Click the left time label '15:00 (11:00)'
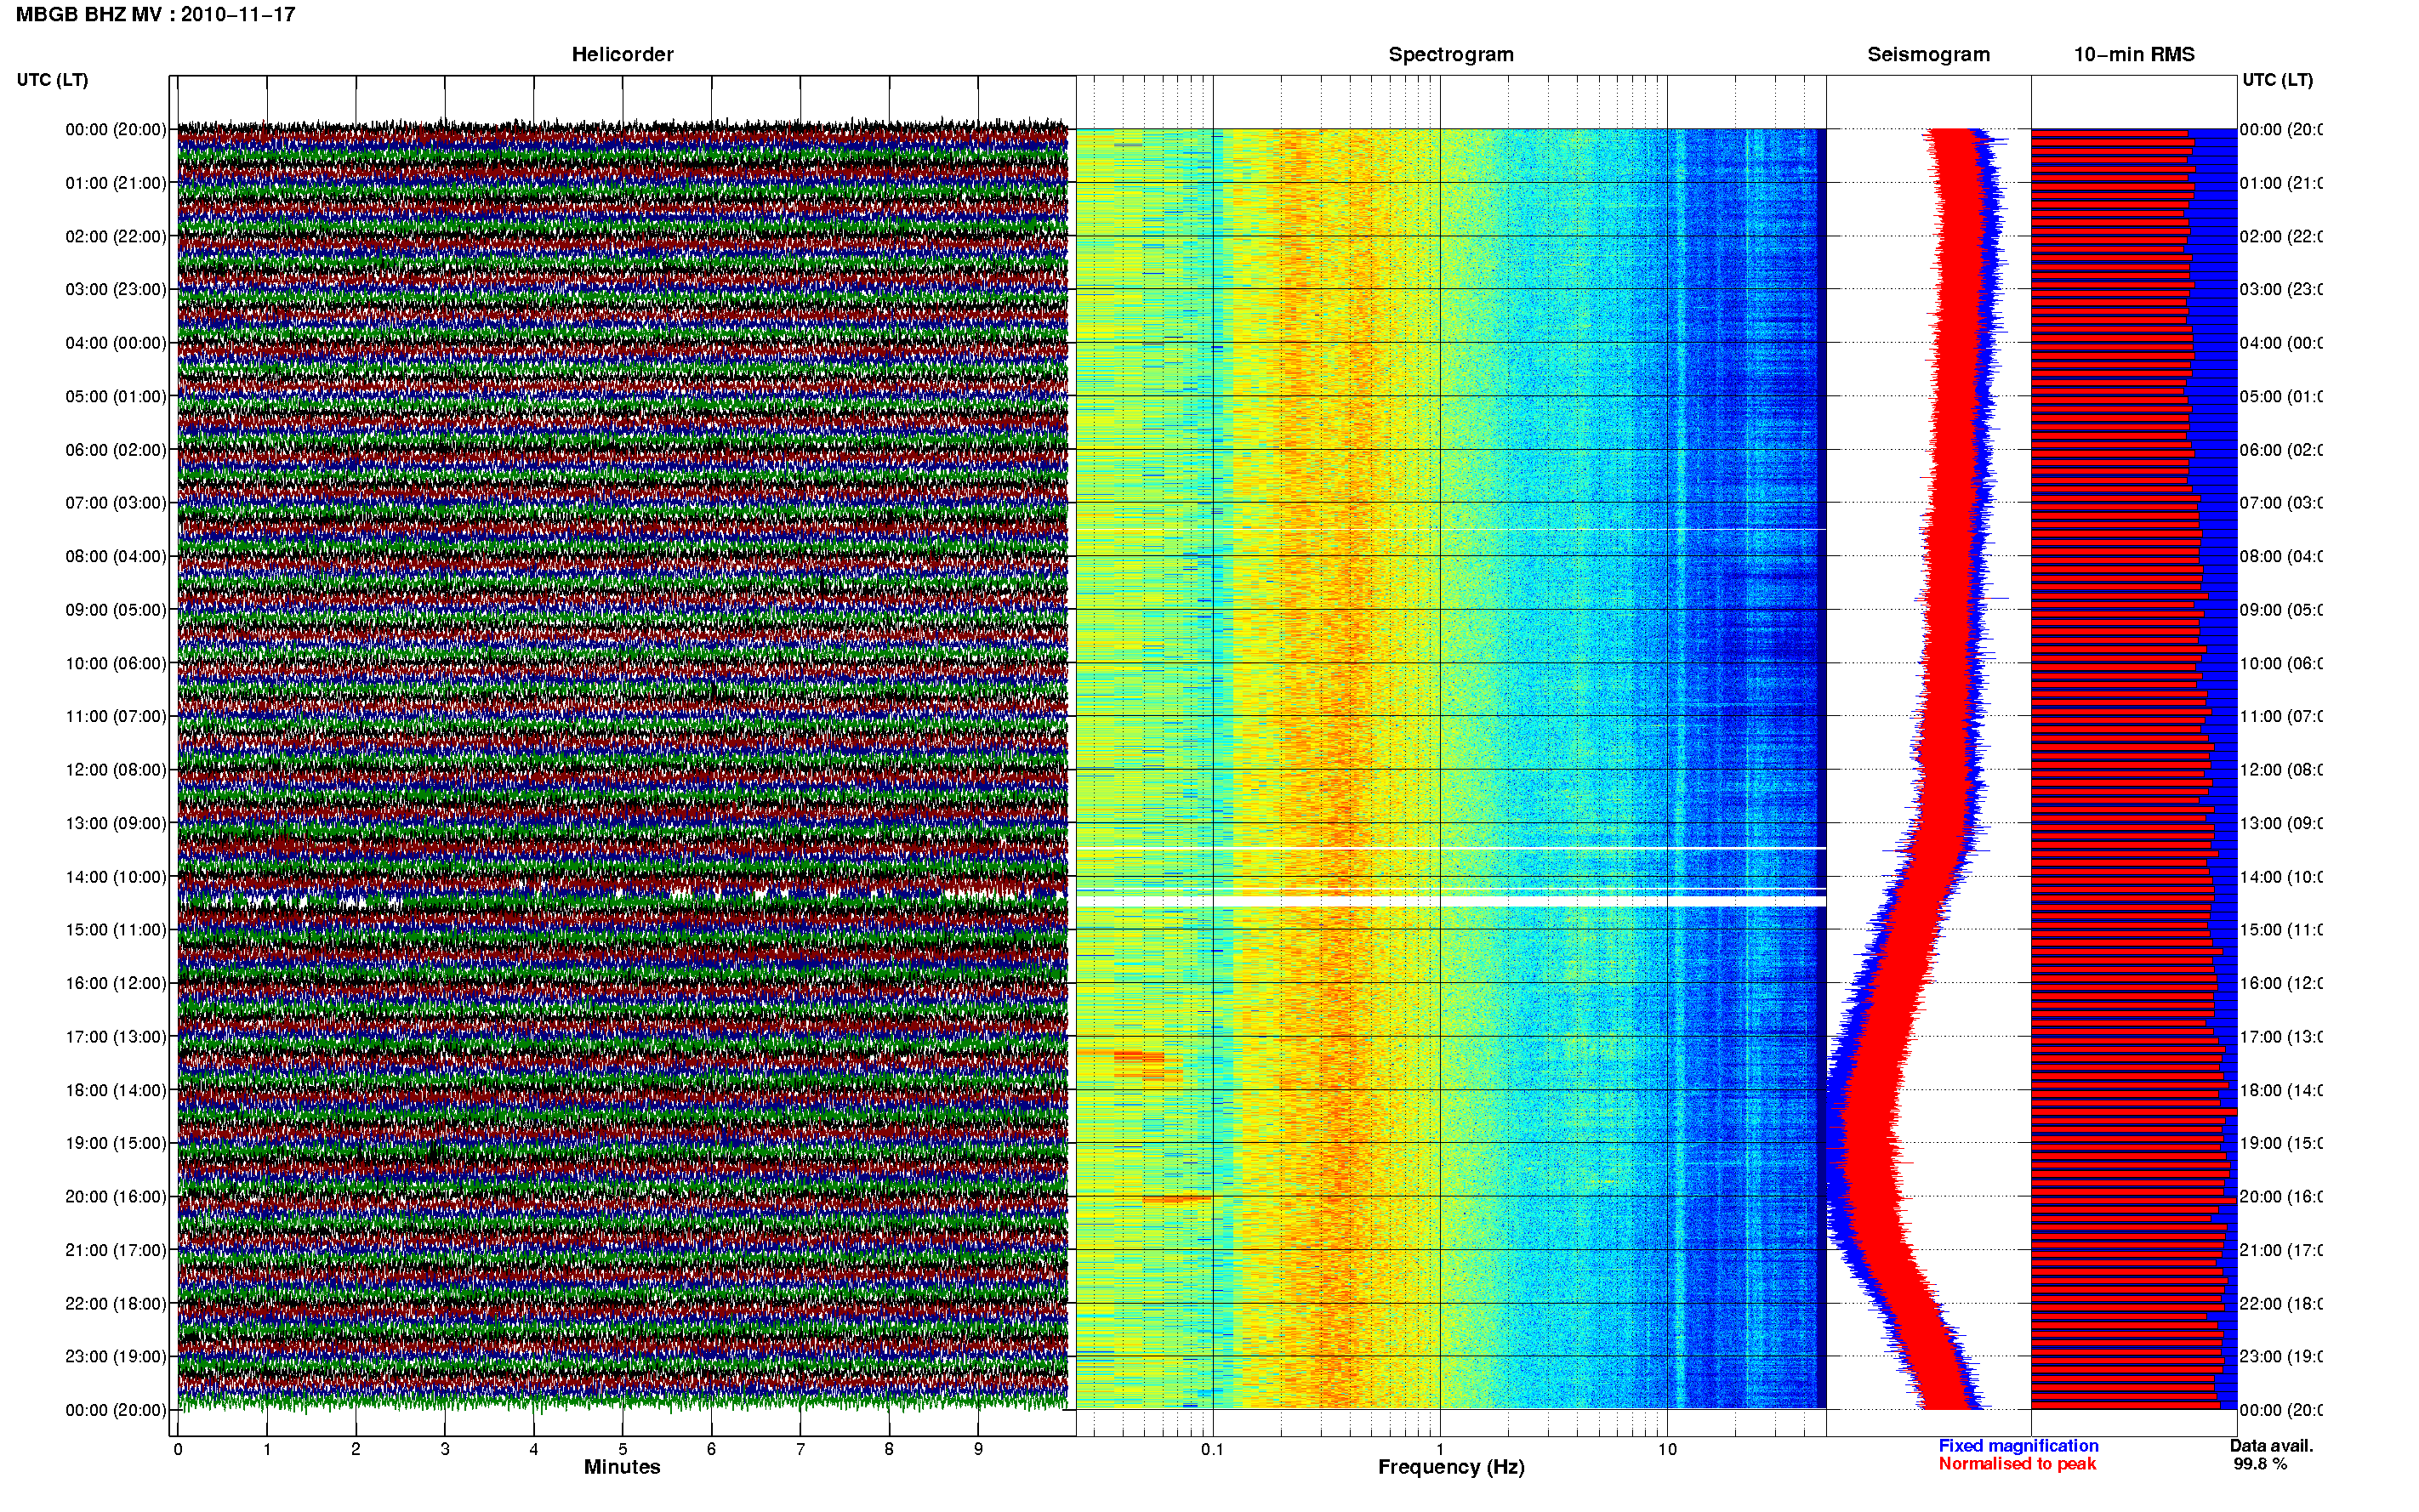2419x1512 pixels. click(x=116, y=930)
